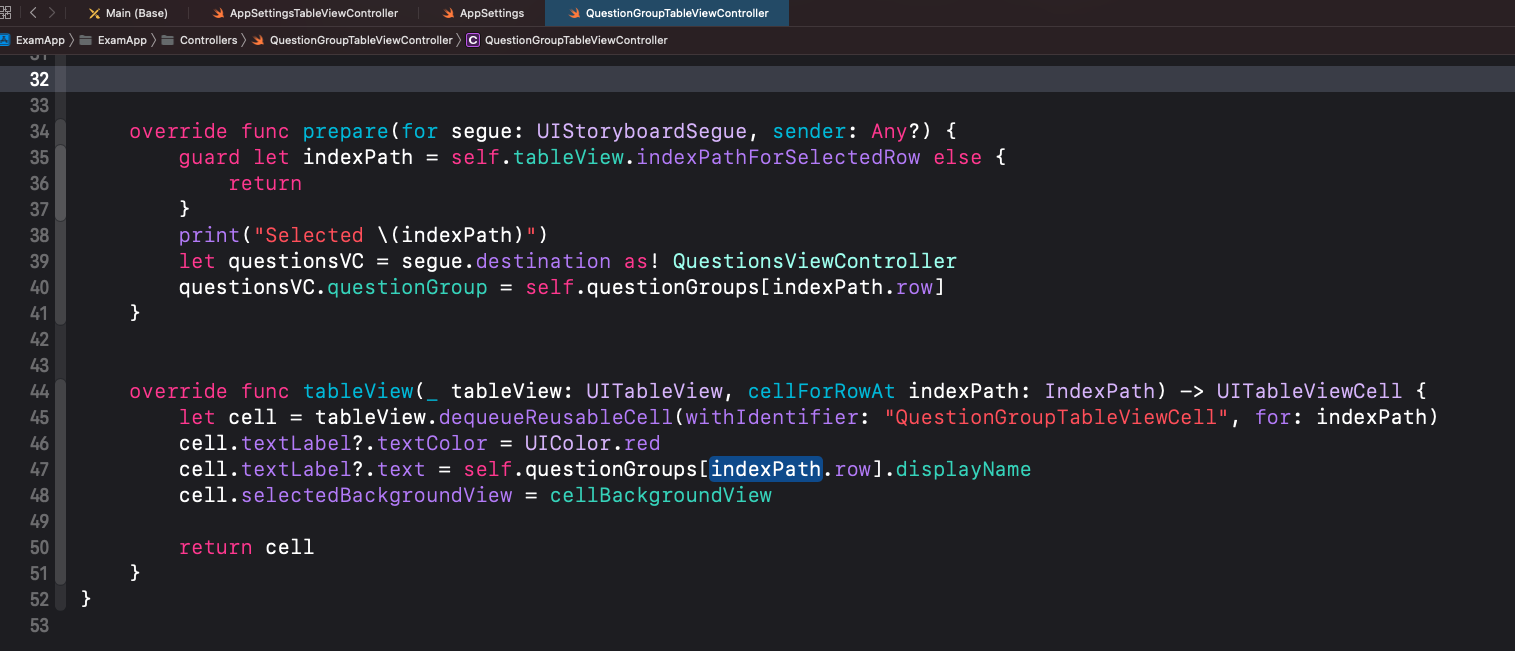This screenshot has height=651, width=1515.
Task: Select line number 38 in the gutter
Action: click(x=39, y=235)
